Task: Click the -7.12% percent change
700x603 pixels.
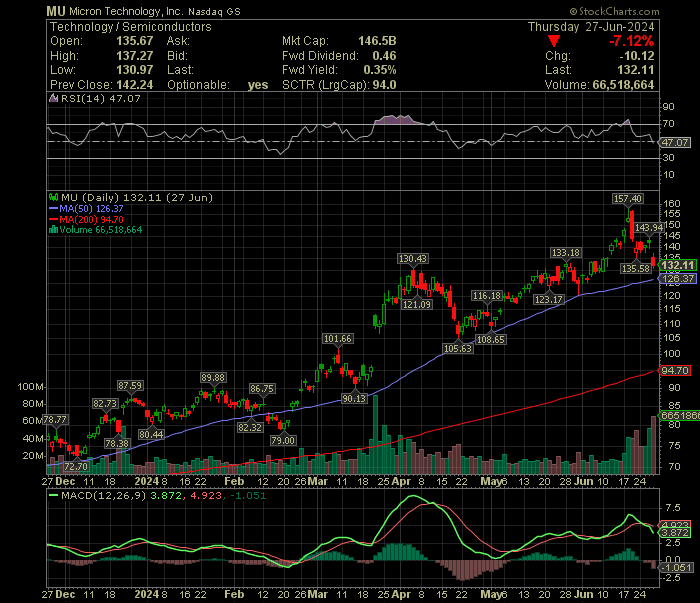Action: (x=632, y=42)
